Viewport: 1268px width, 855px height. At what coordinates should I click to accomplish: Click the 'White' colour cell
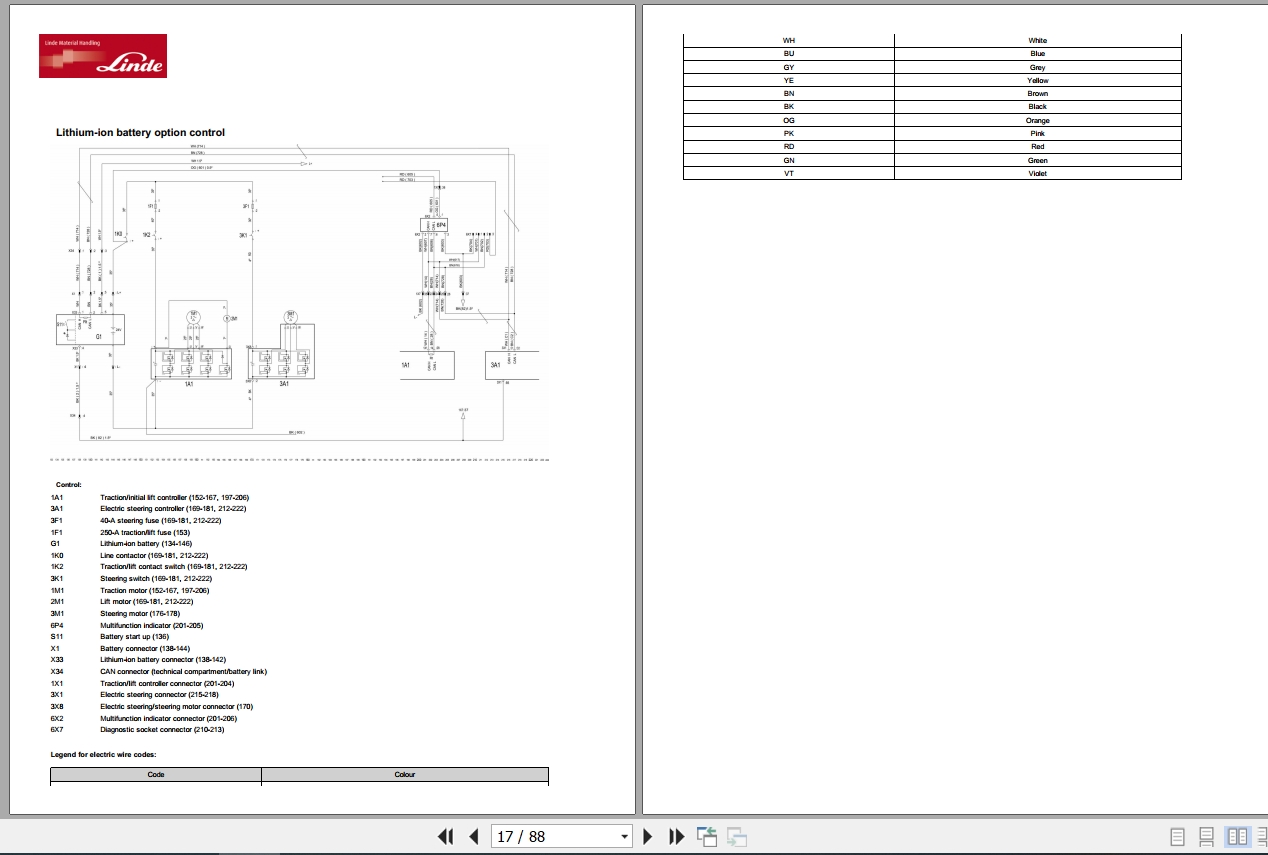(x=1038, y=40)
